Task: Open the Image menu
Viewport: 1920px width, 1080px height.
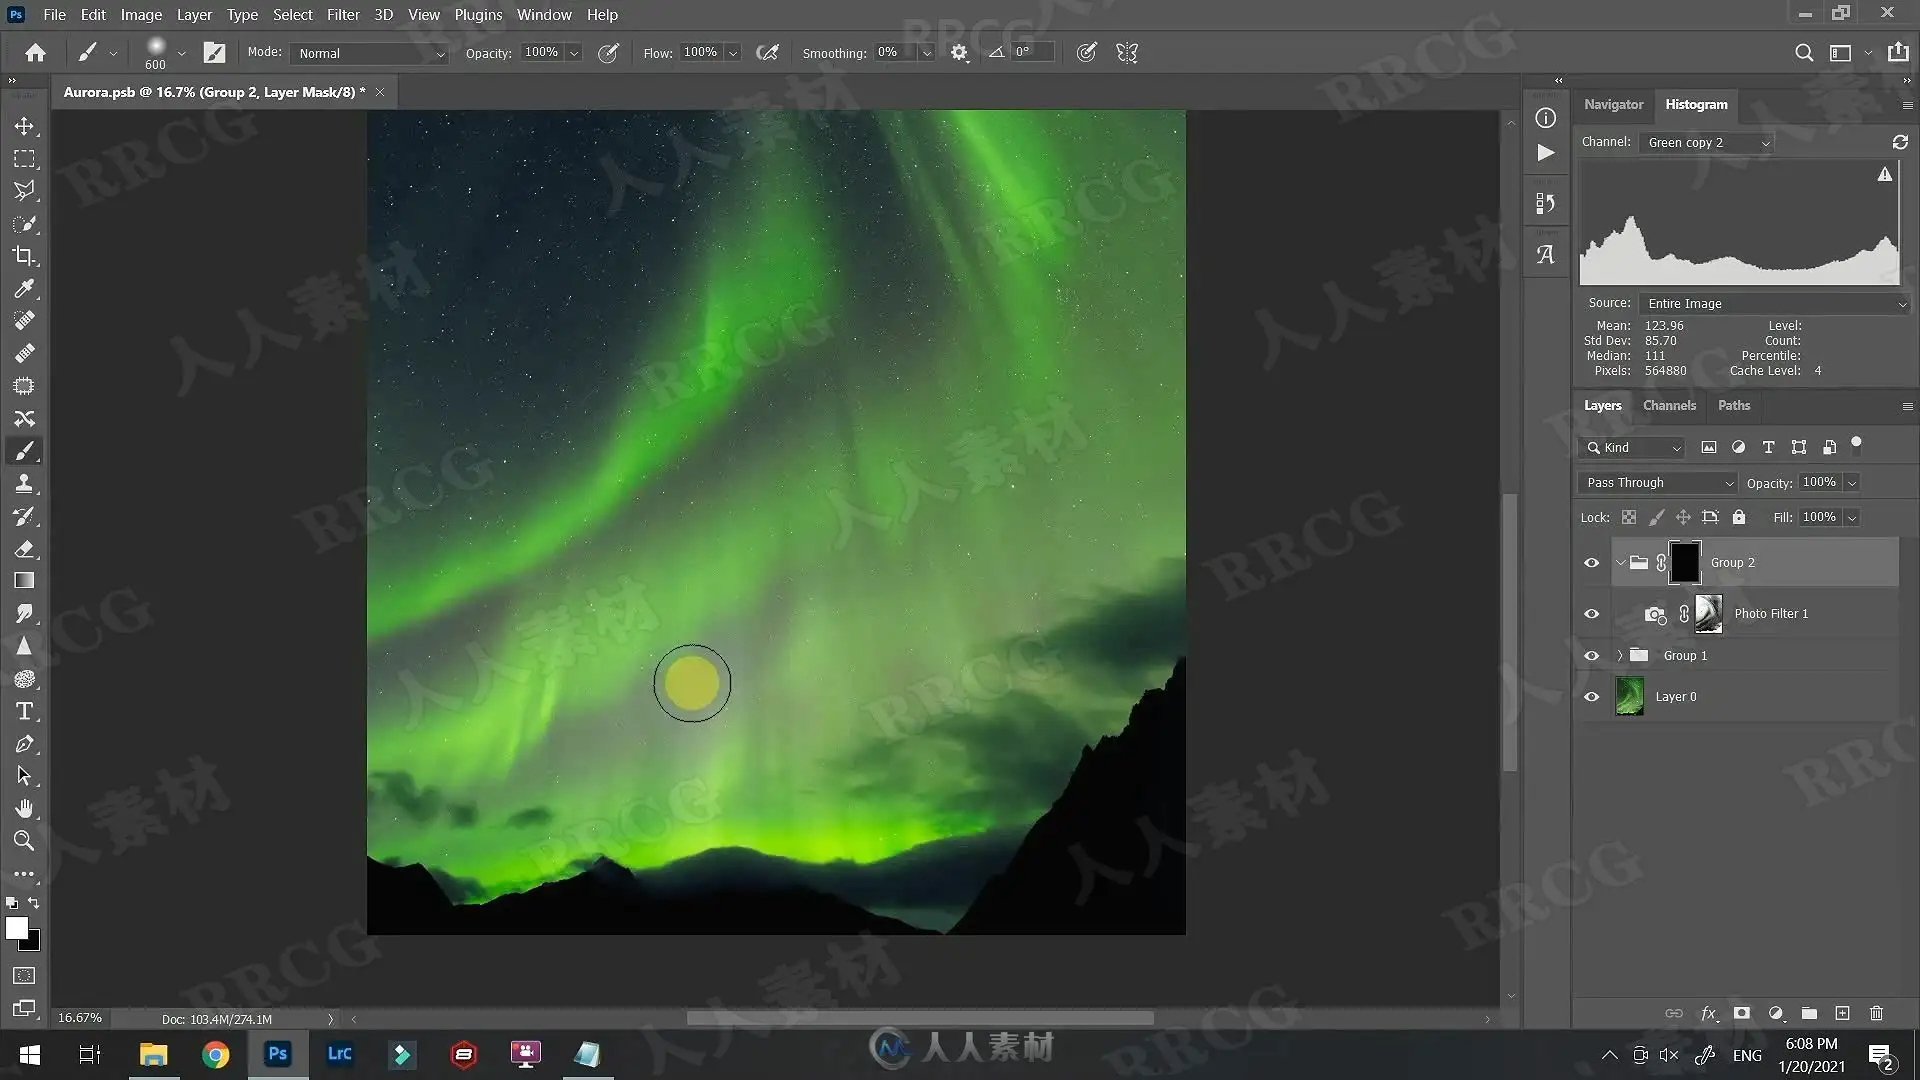Action: coord(141,15)
